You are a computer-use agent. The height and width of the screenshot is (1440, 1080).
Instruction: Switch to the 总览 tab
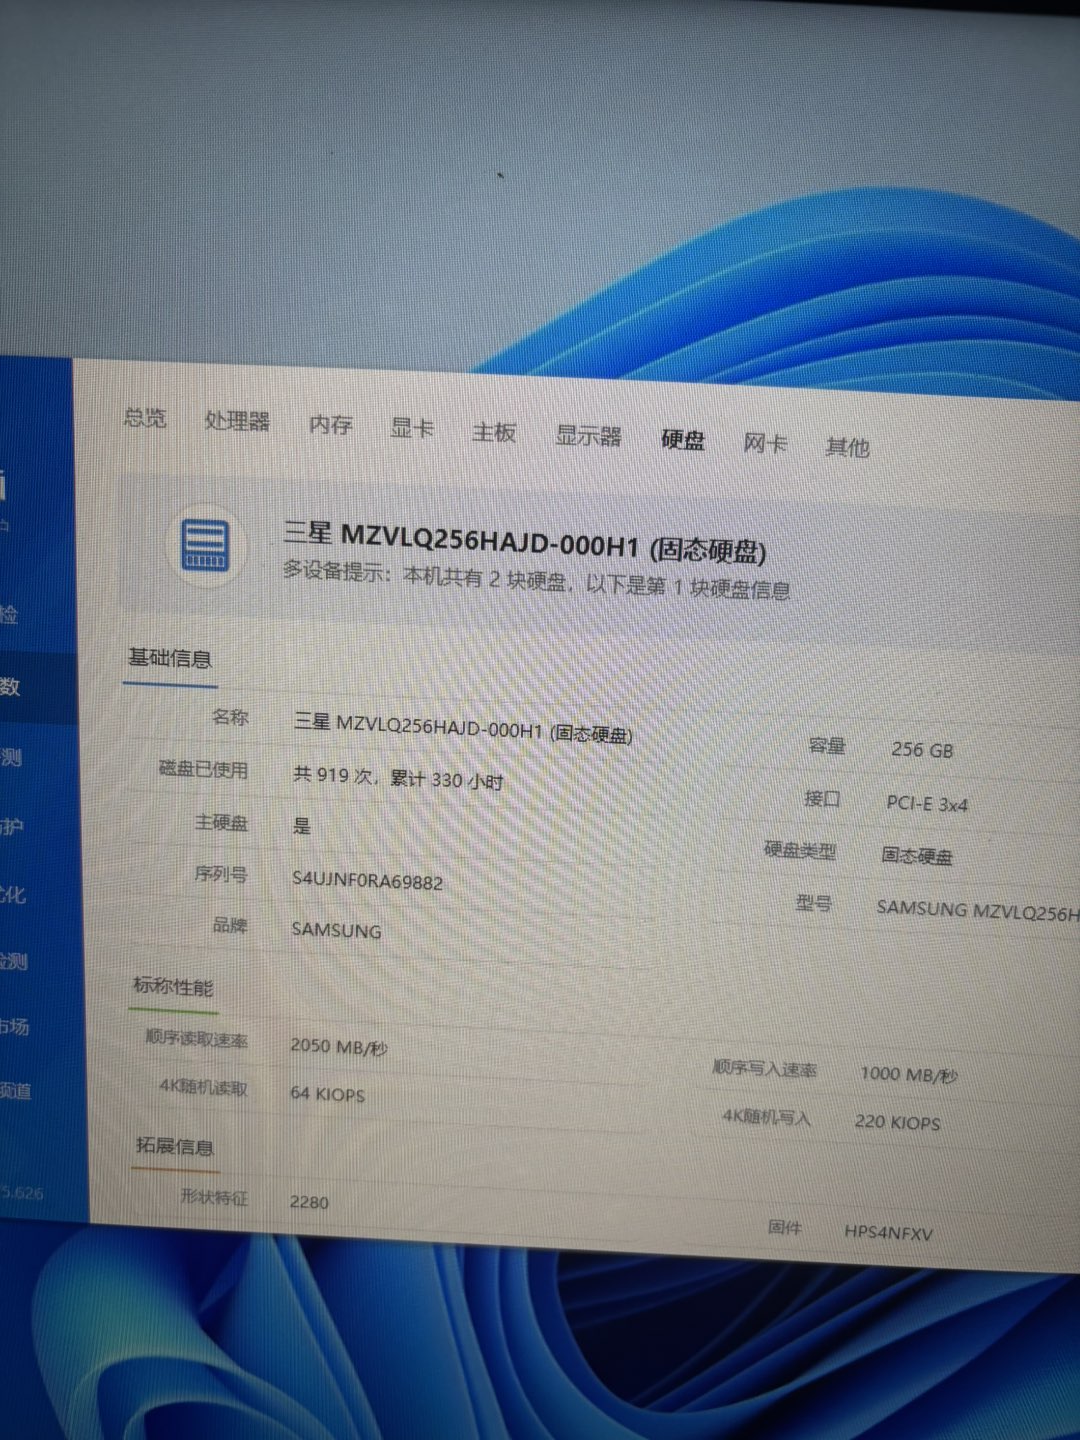pyautogui.click(x=145, y=418)
